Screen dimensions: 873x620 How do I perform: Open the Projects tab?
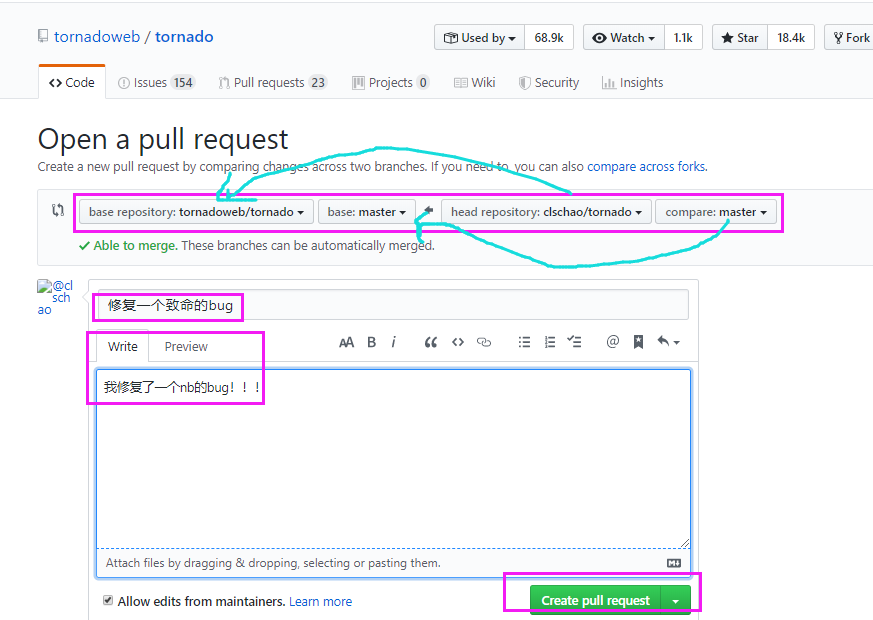(x=390, y=82)
